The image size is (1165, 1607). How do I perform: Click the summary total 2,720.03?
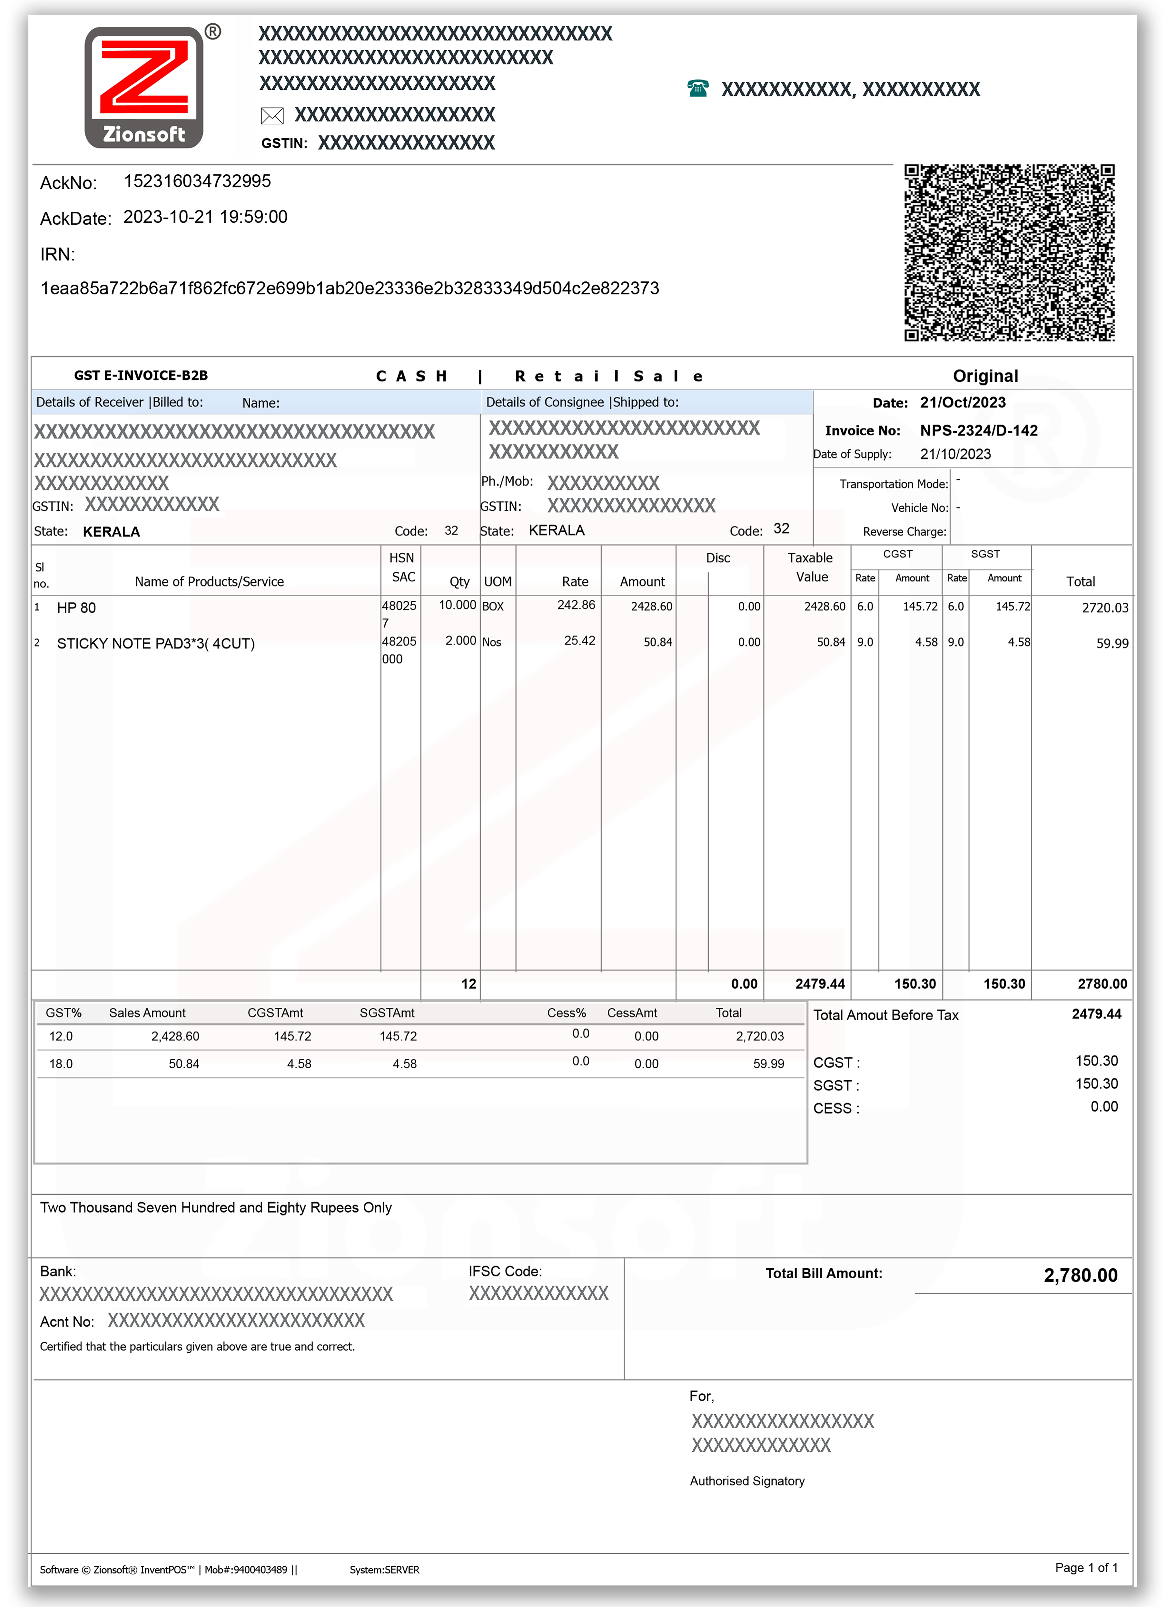point(760,1037)
